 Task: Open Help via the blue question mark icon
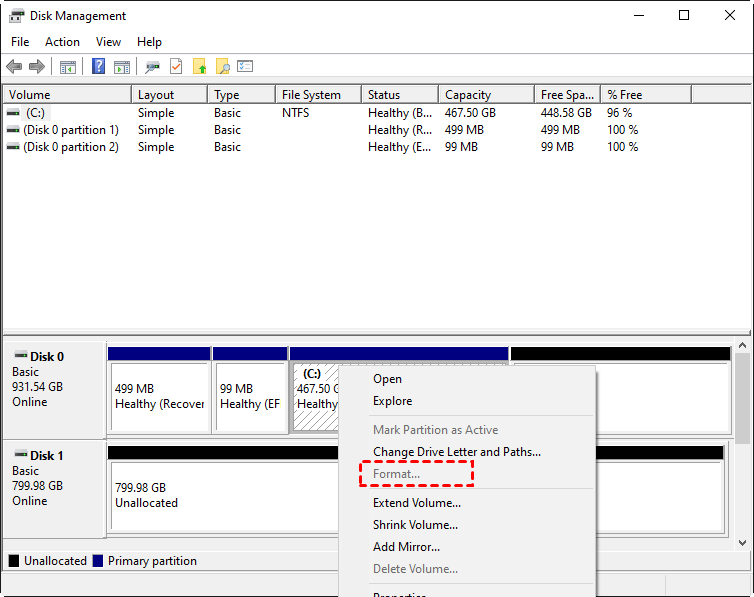(99, 66)
